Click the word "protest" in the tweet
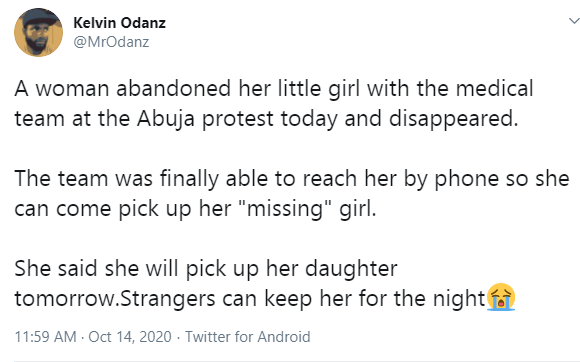The width and height of the screenshot is (580, 362). point(237,121)
